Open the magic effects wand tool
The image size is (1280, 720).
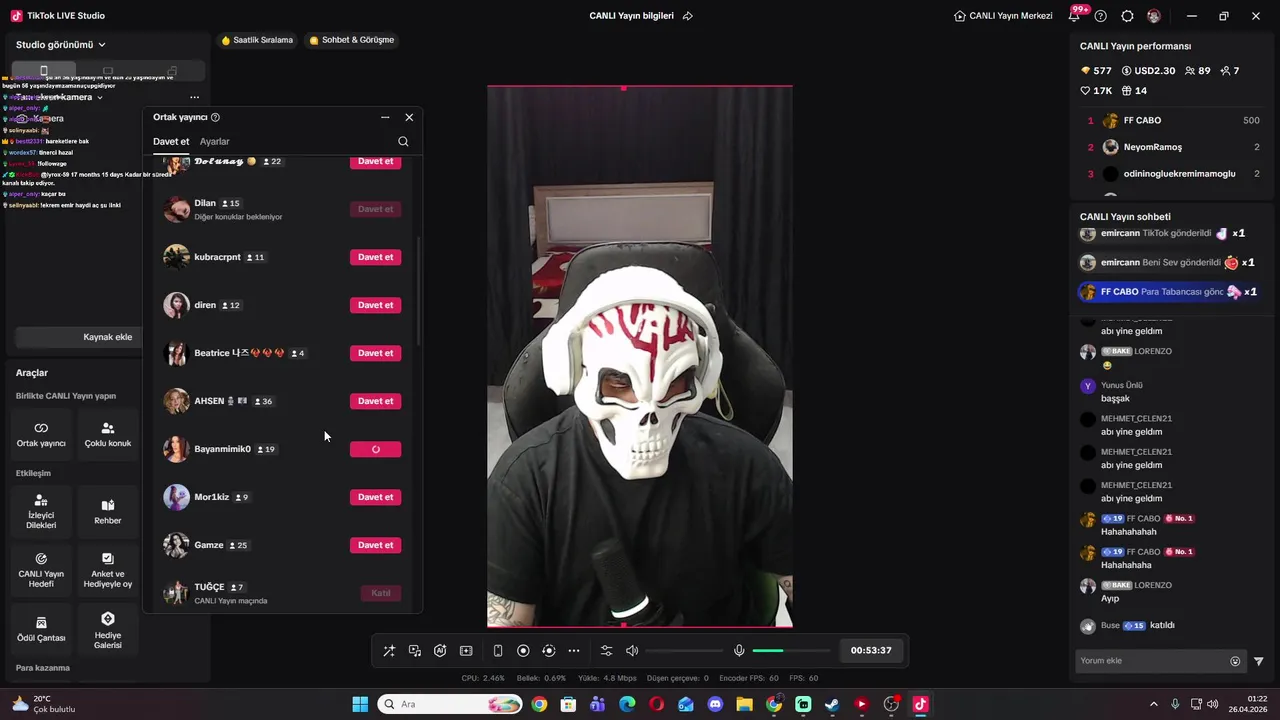point(389,650)
